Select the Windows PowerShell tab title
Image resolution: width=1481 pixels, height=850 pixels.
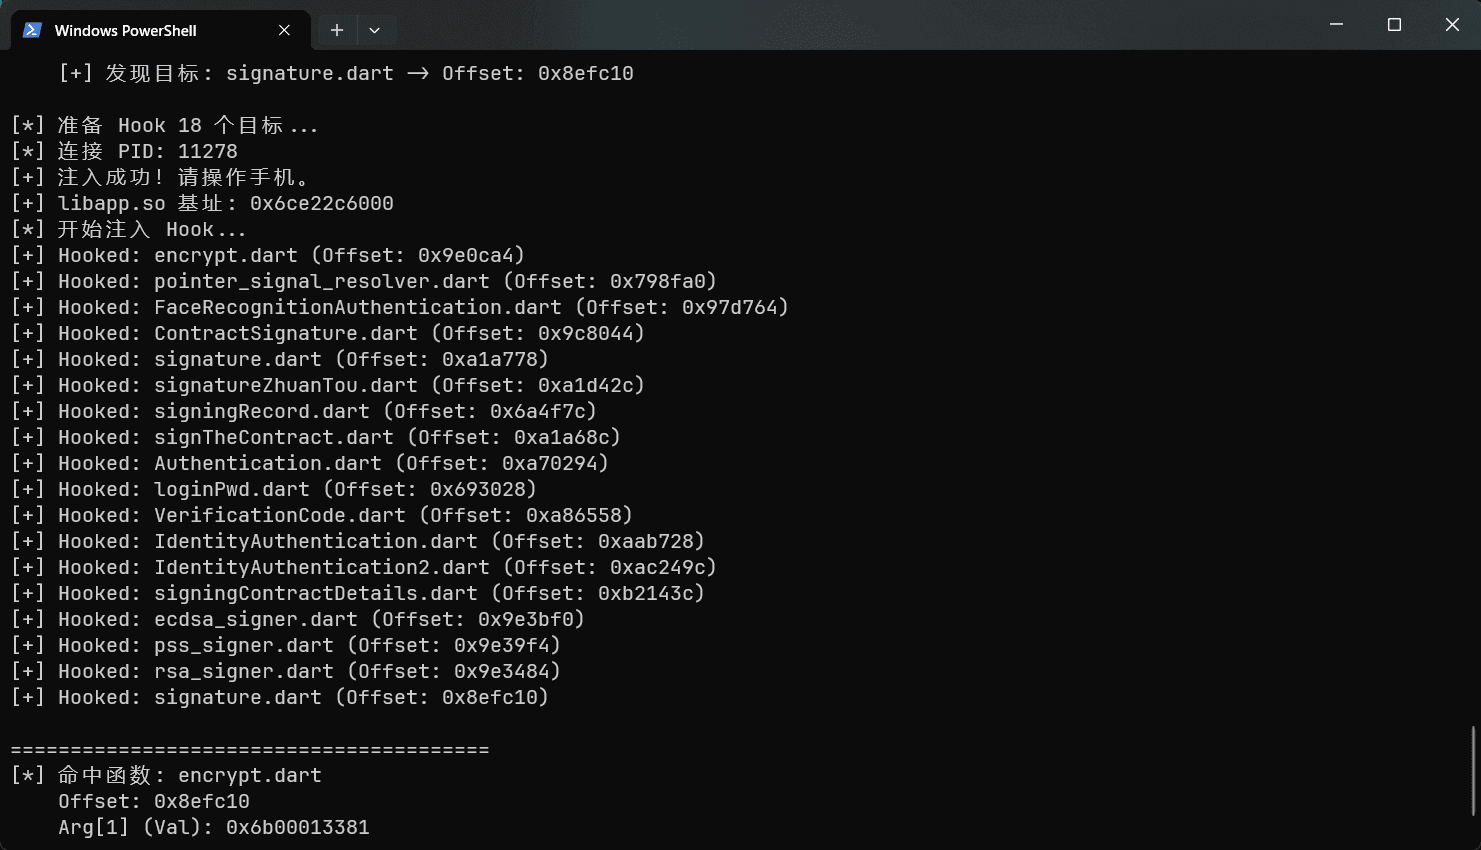coord(125,31)
